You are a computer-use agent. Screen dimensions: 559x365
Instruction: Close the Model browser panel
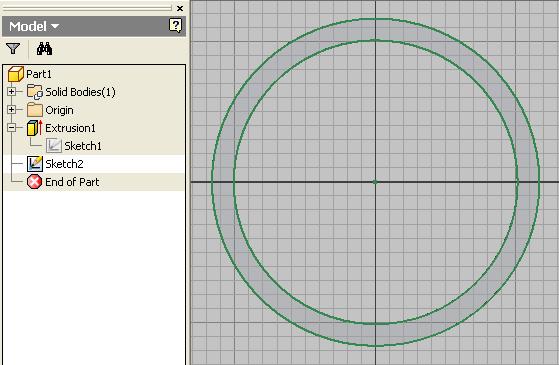point(180,8)
